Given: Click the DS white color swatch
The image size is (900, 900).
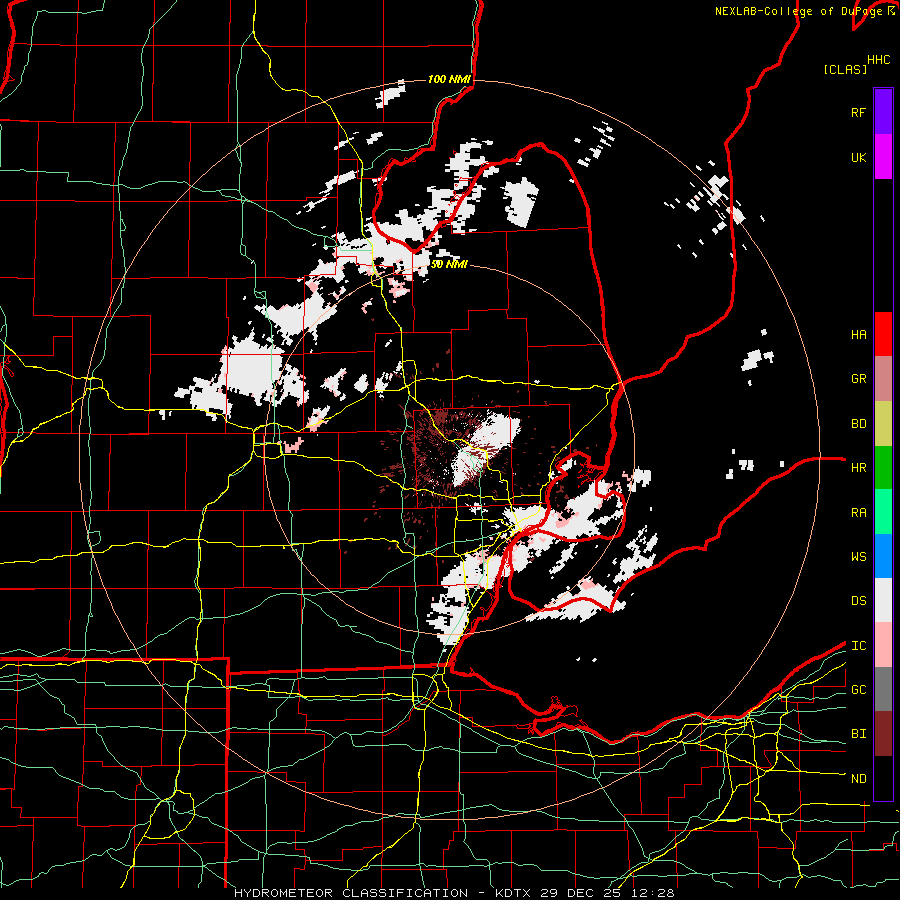Looking at the screenshot, I should click(x=883, y=600).
